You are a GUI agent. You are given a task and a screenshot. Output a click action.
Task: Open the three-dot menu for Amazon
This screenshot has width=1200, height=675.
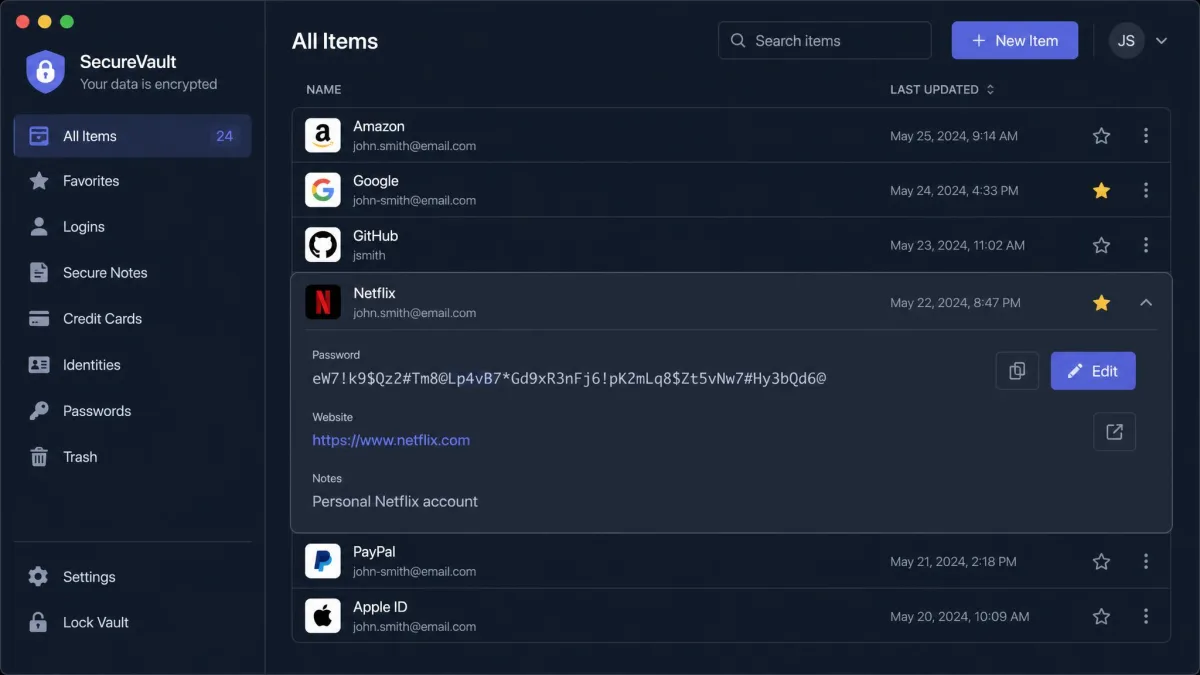(x=1146, y=136)
